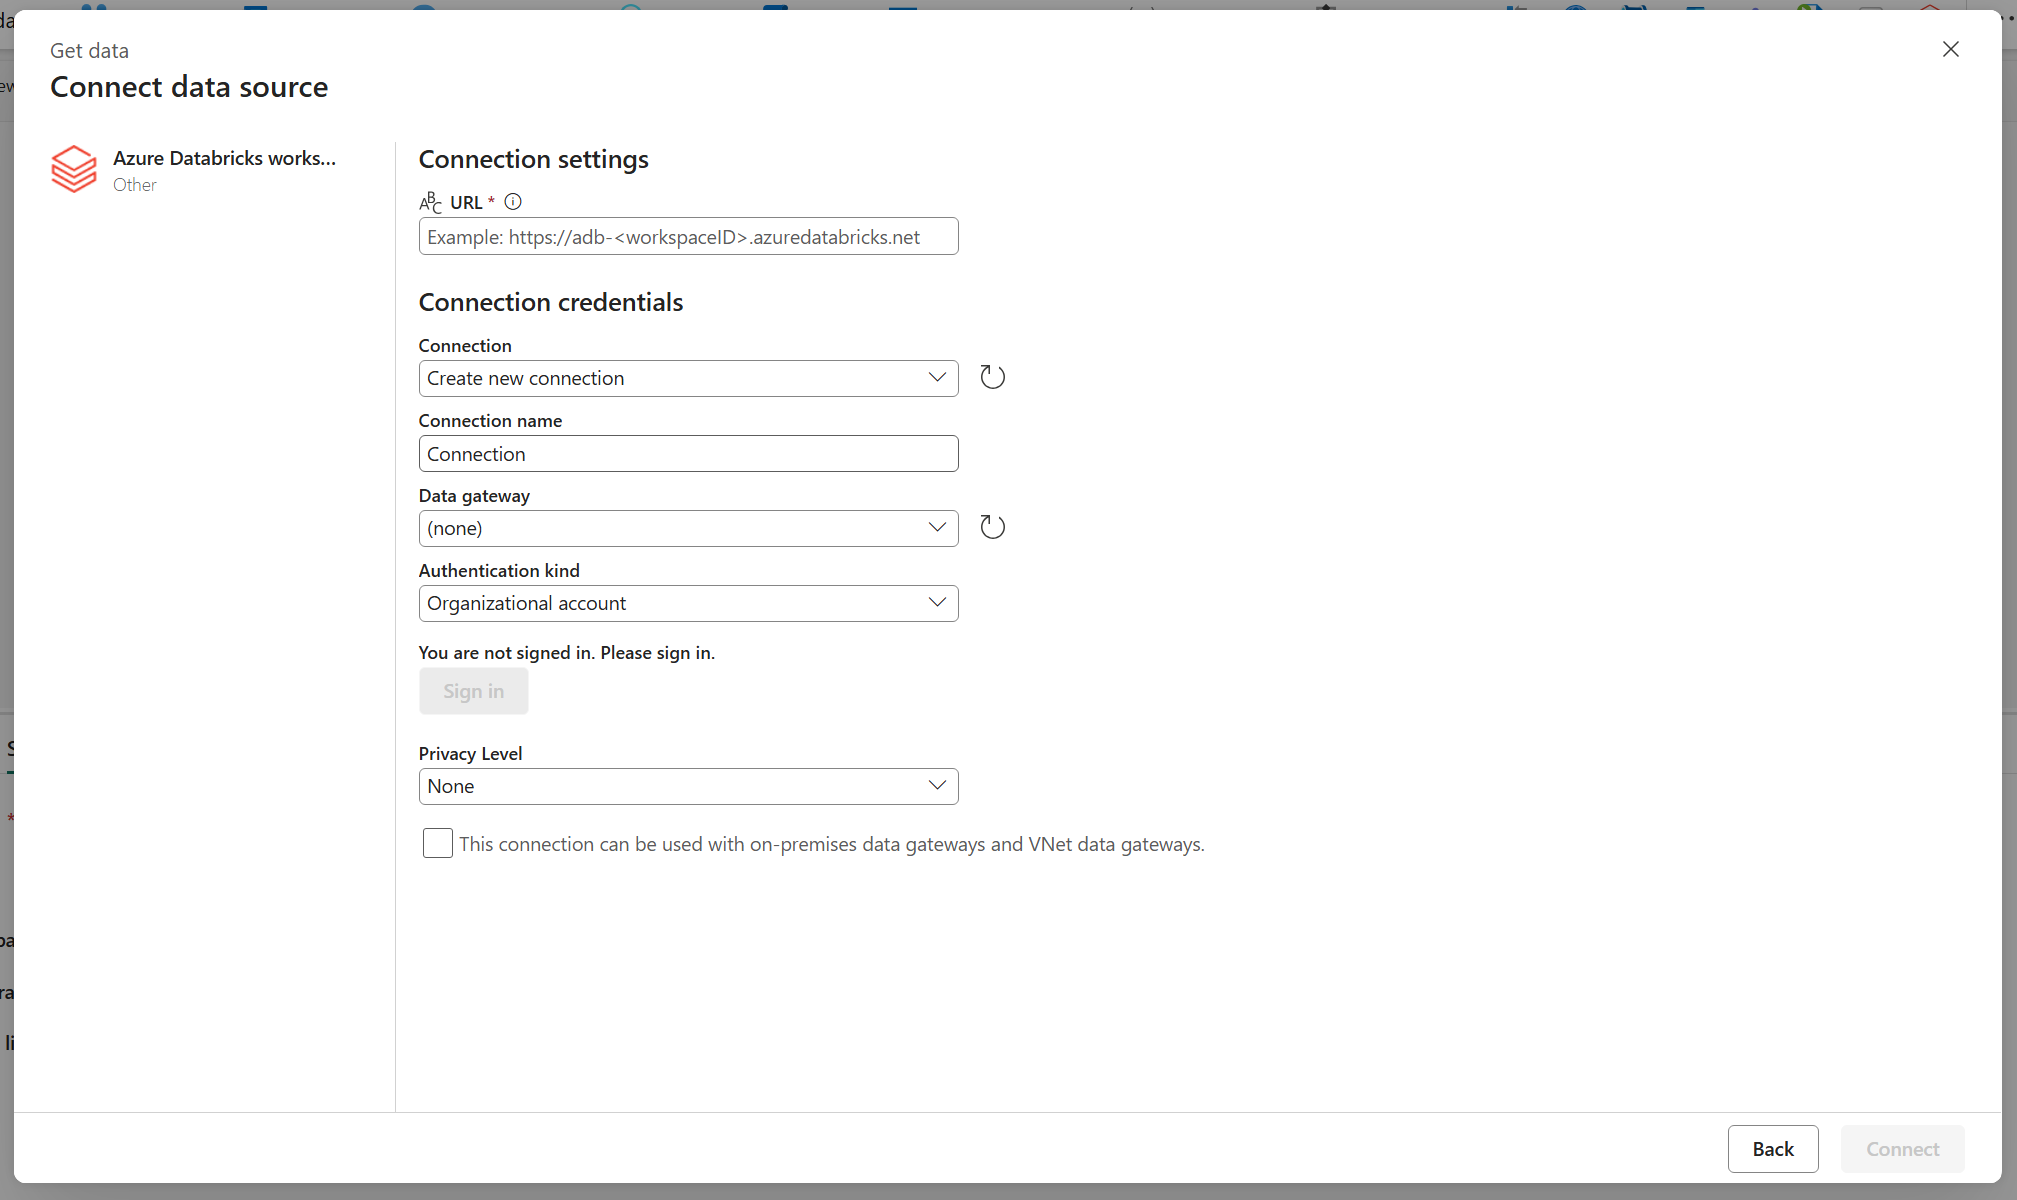Focus the URL input field
The height and width of the screenshot is (1200, 2017).
click(688, 236)
